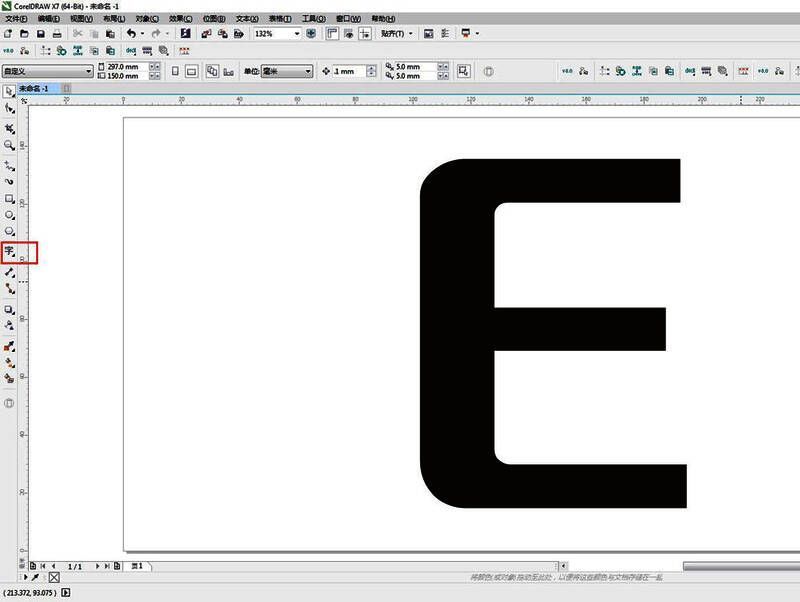Image resolution: width=800 pixels, height=602 pixels.
Task: Click the no-fill X color swatch
Action: pos(54,578)
